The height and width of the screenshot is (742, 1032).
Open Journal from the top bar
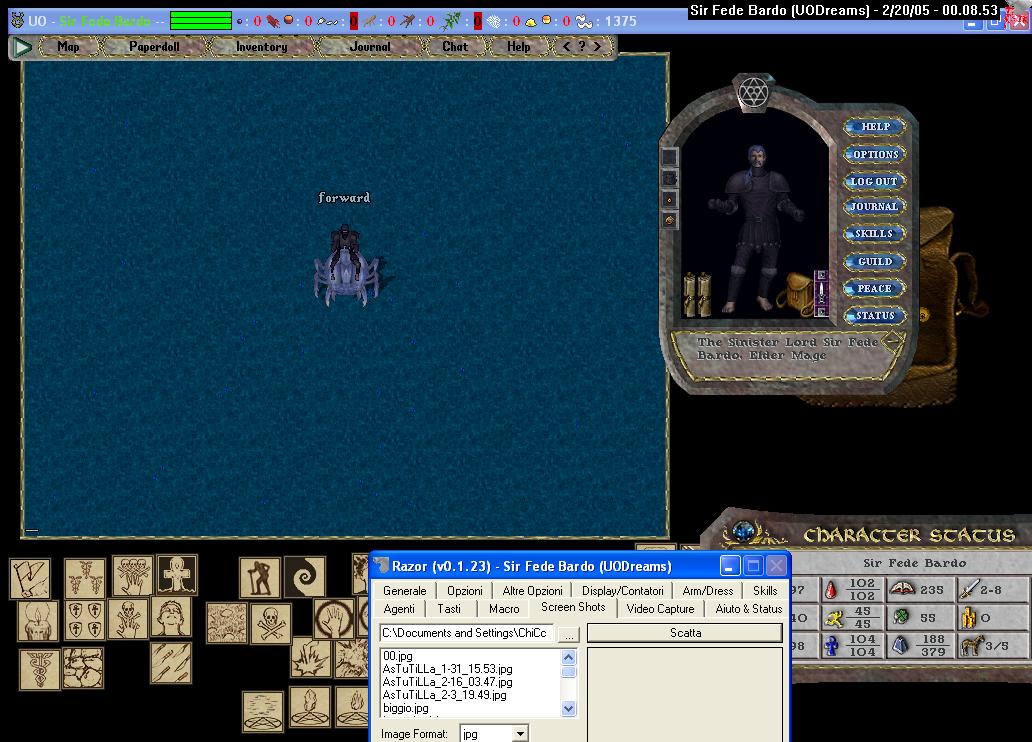(x=370, y=47)
